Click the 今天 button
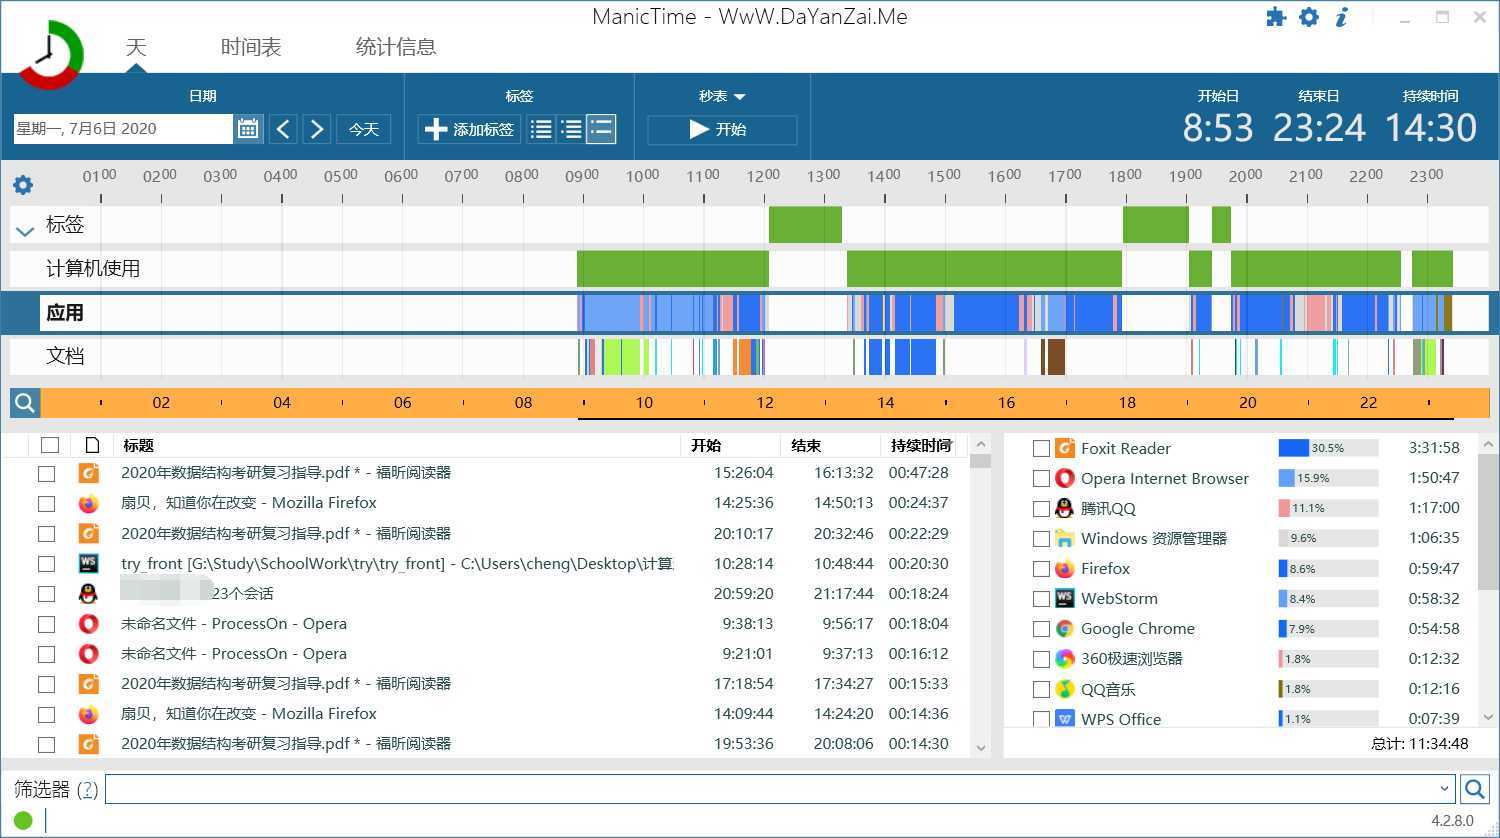Screen dimensions: 1500x838 click(x=364, y=129)
